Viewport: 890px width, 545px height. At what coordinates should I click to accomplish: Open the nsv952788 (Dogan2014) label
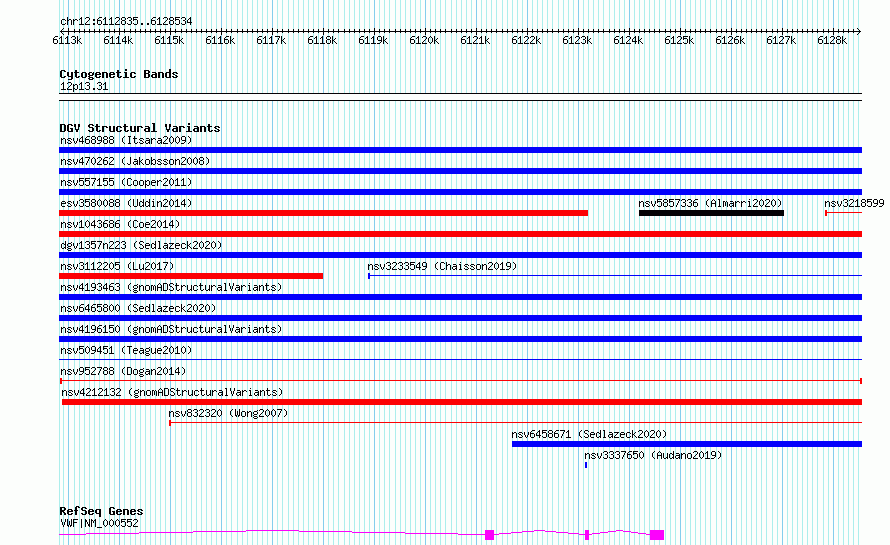tap(123, 371)
